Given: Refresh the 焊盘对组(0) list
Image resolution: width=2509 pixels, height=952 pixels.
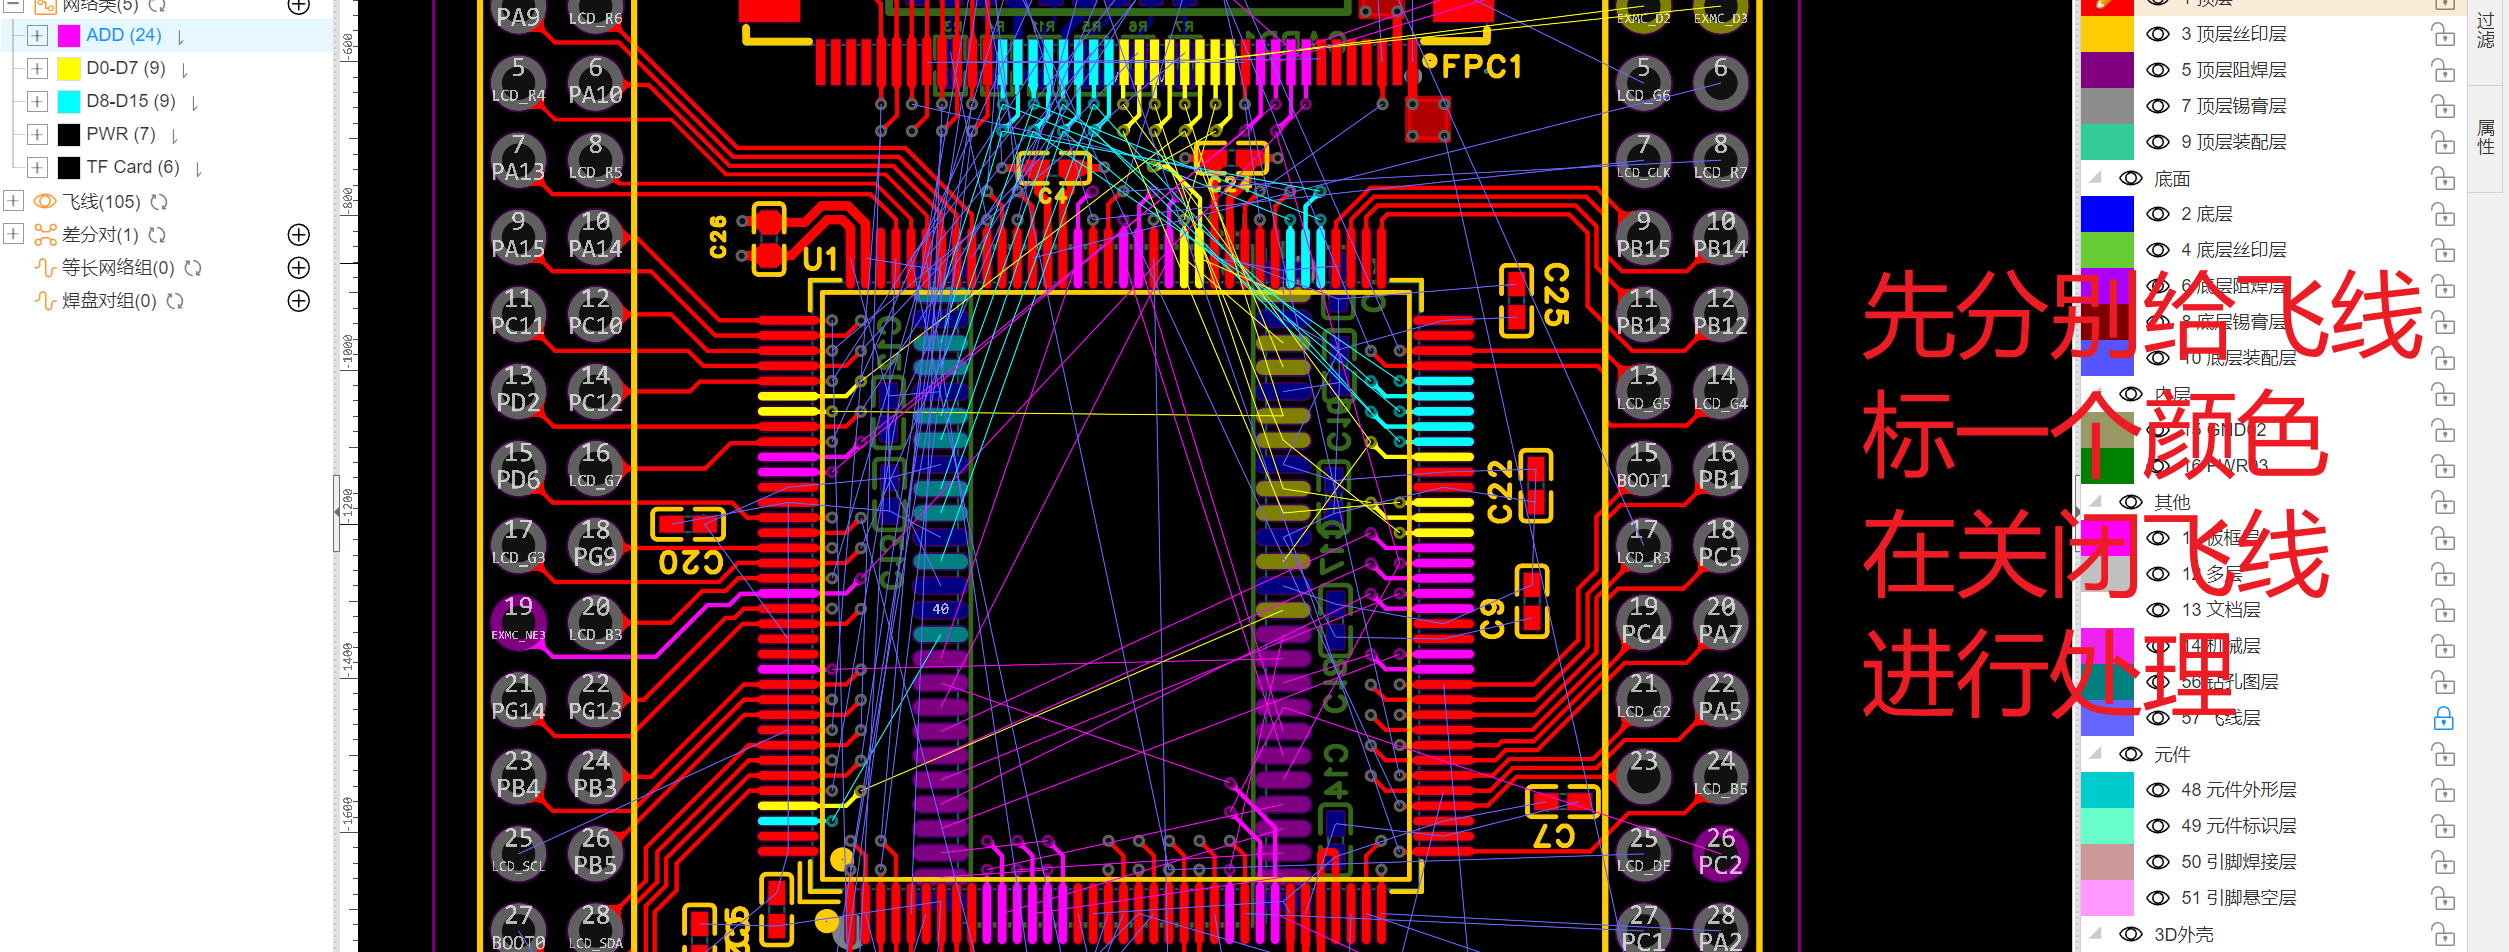Looking at the screenshot, I should pos(175,301).
